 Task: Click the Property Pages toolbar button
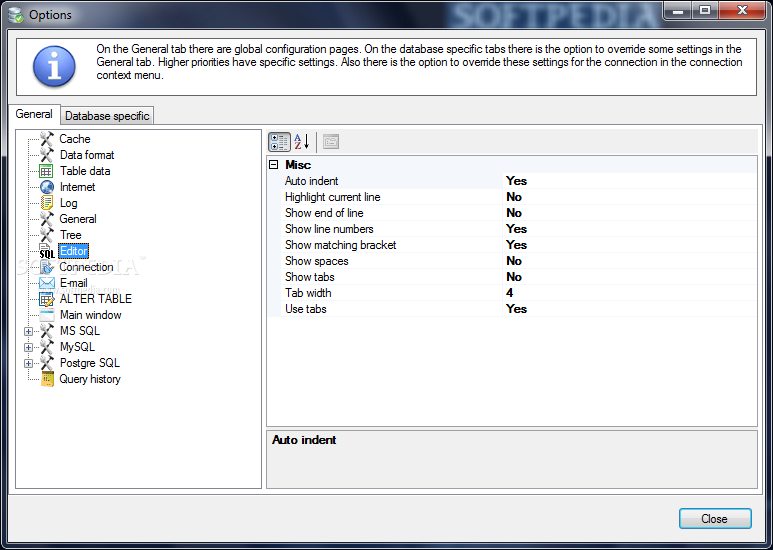331,142
